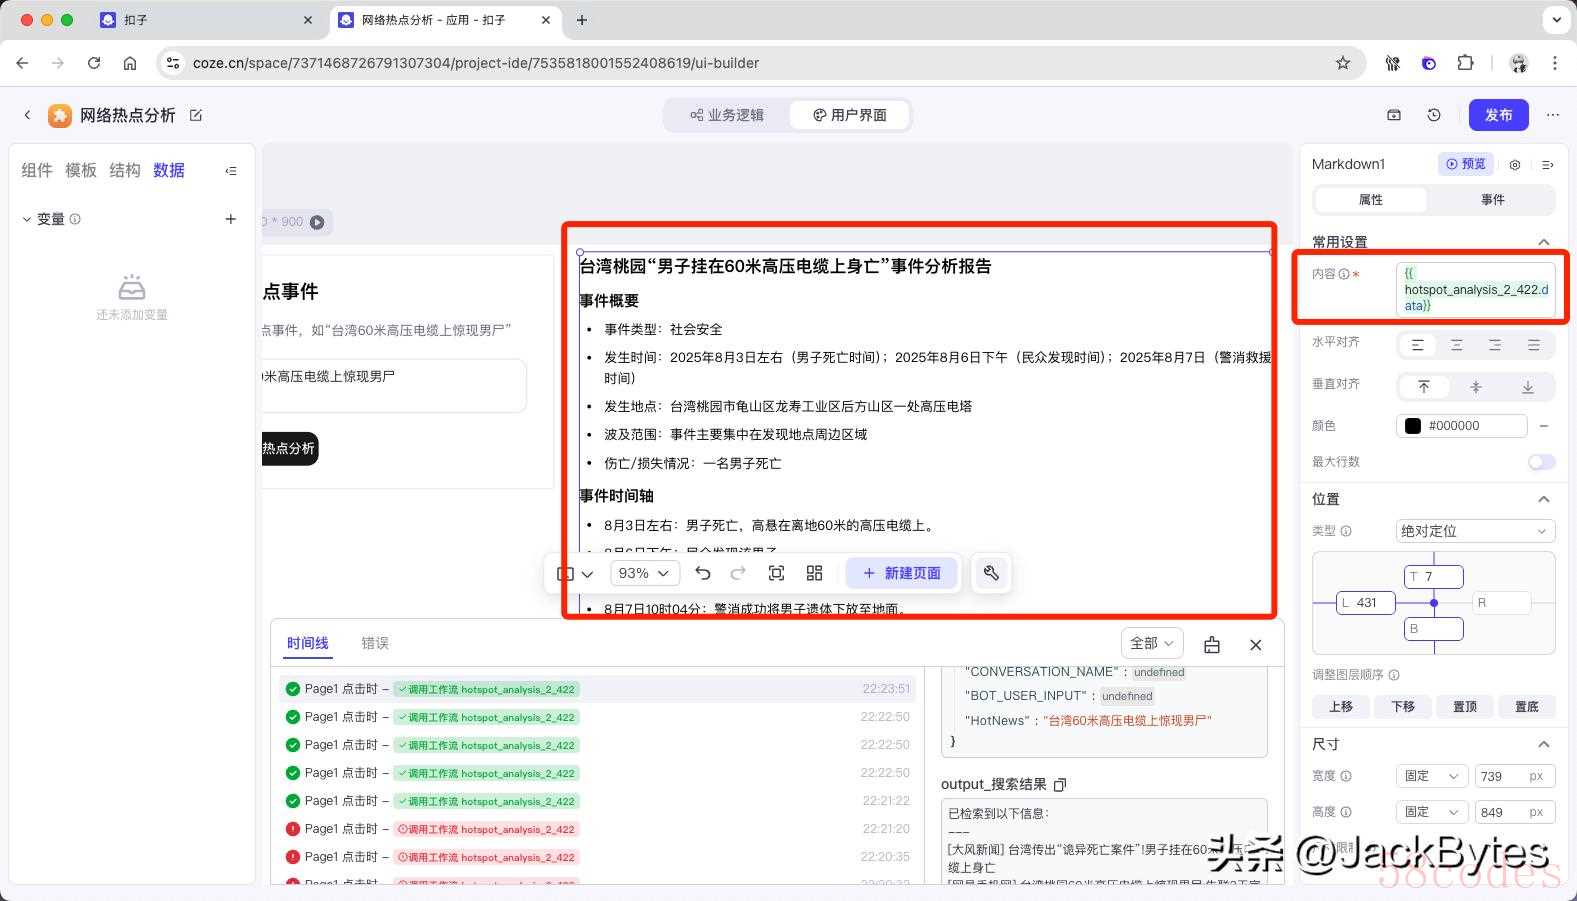Image resolution: width=1577 pixels, height=901 pixels.
Task: Open the 绝对定位 position type dropdown
Action: coord(1474,531)
